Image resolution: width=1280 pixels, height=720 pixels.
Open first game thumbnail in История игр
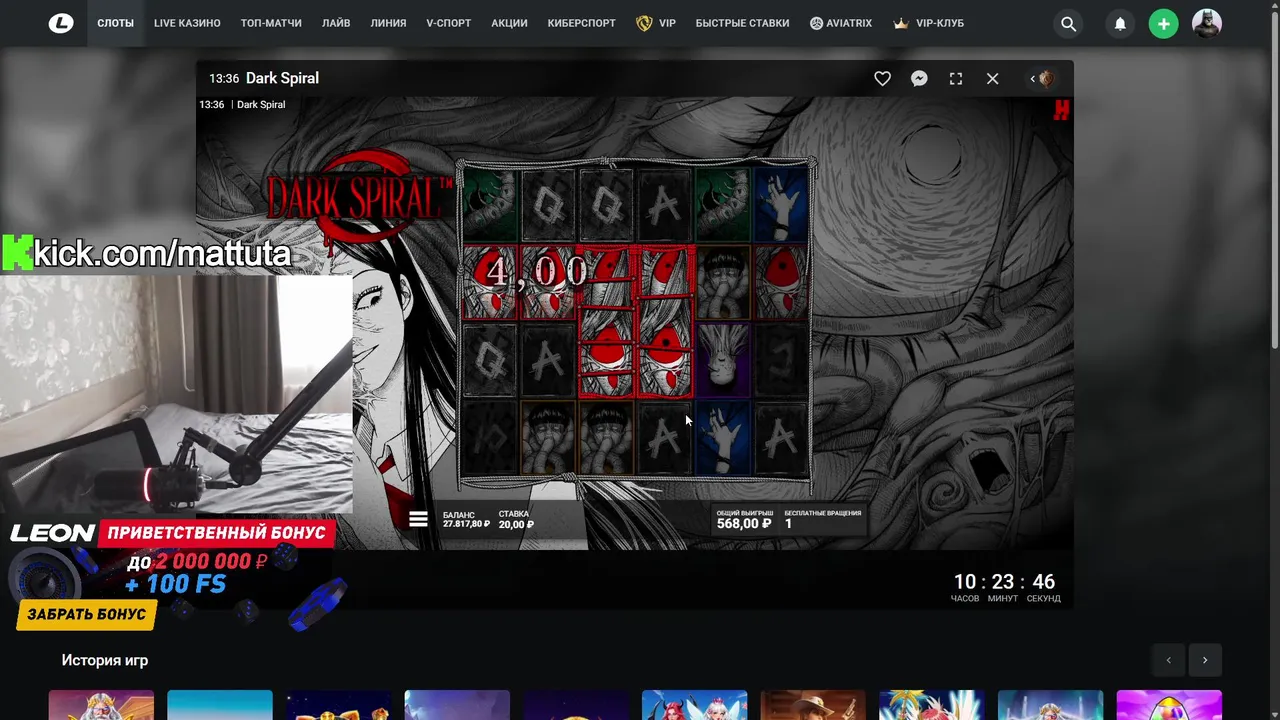point(101,705)
